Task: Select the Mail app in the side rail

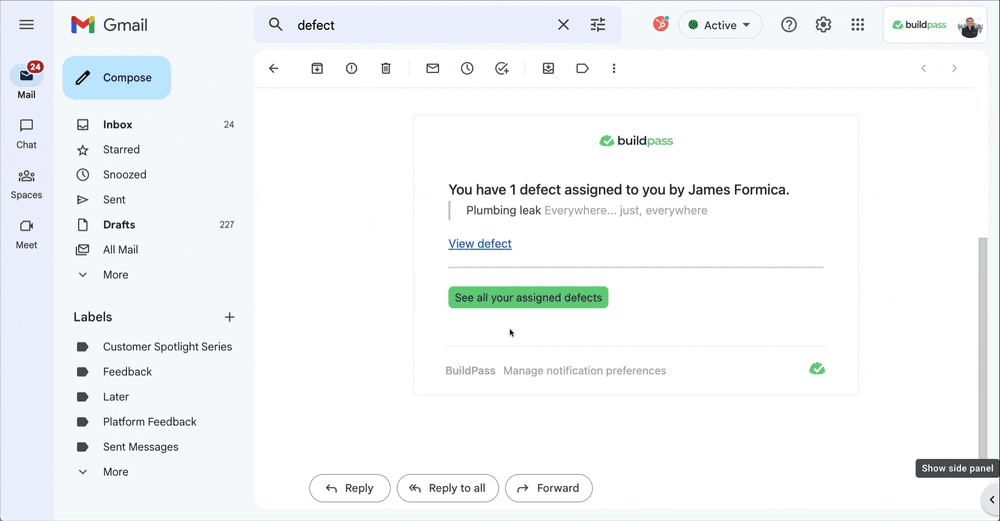Action: [x=26, y=81]
